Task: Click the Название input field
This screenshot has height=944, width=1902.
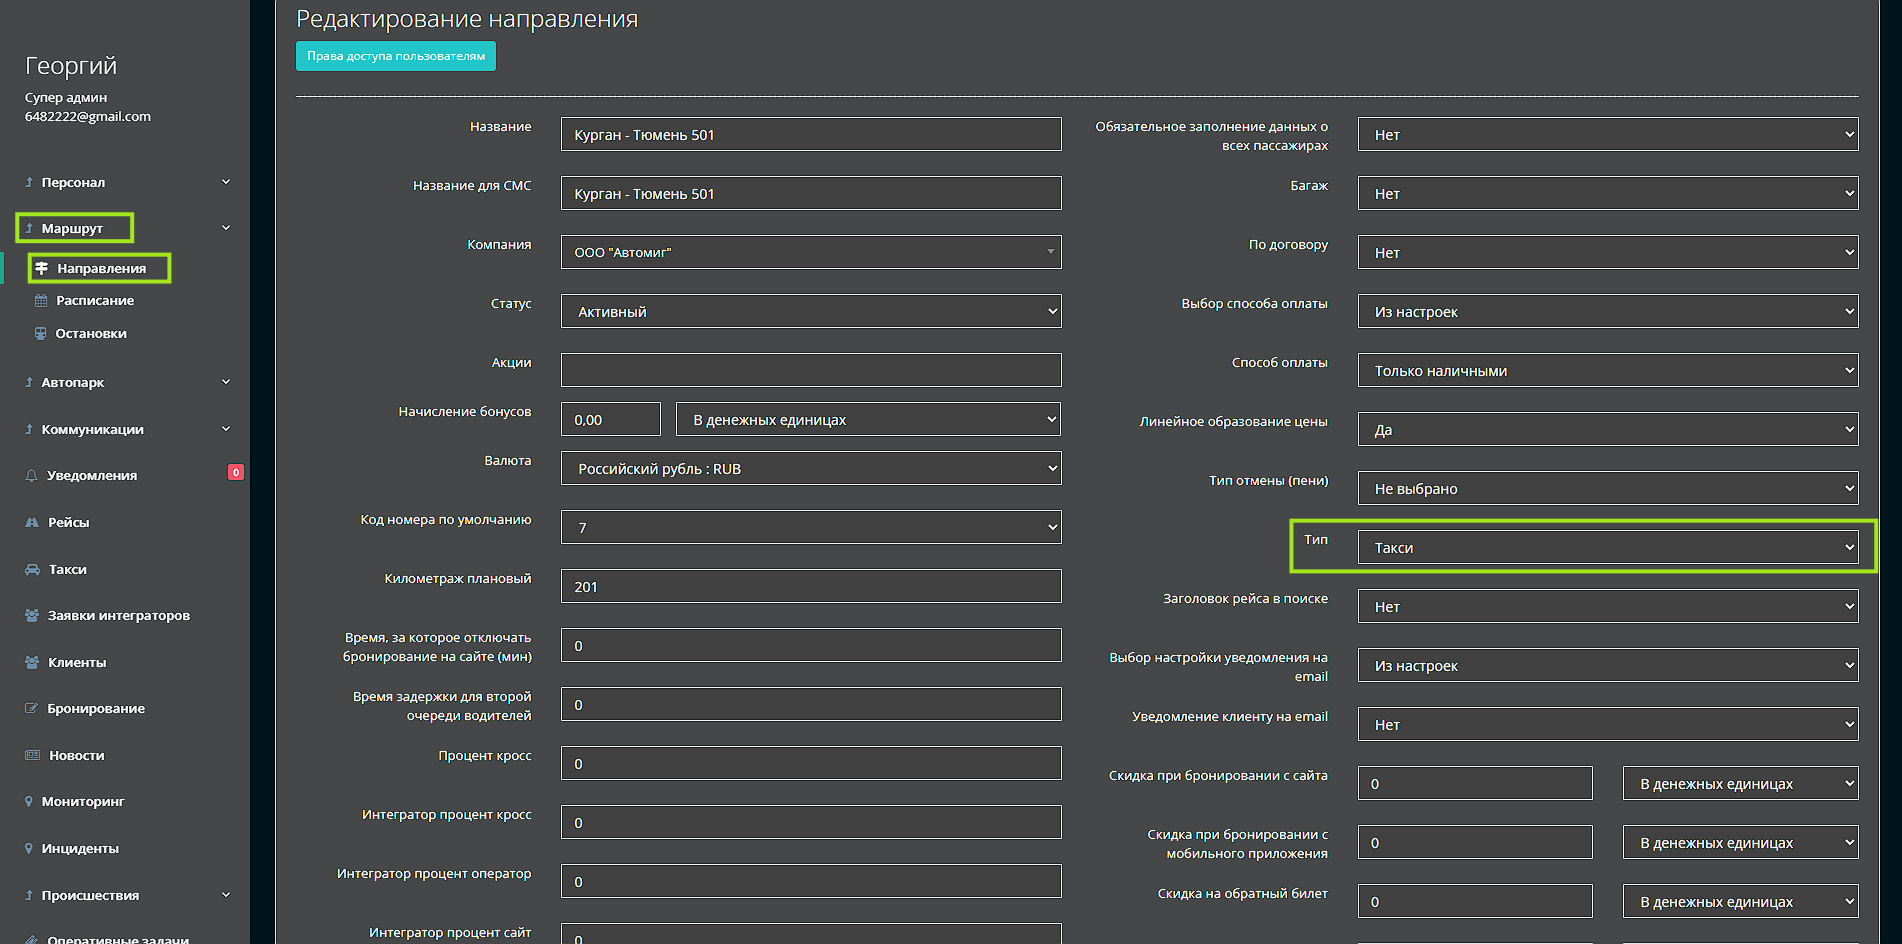Action: click(810, 135)
